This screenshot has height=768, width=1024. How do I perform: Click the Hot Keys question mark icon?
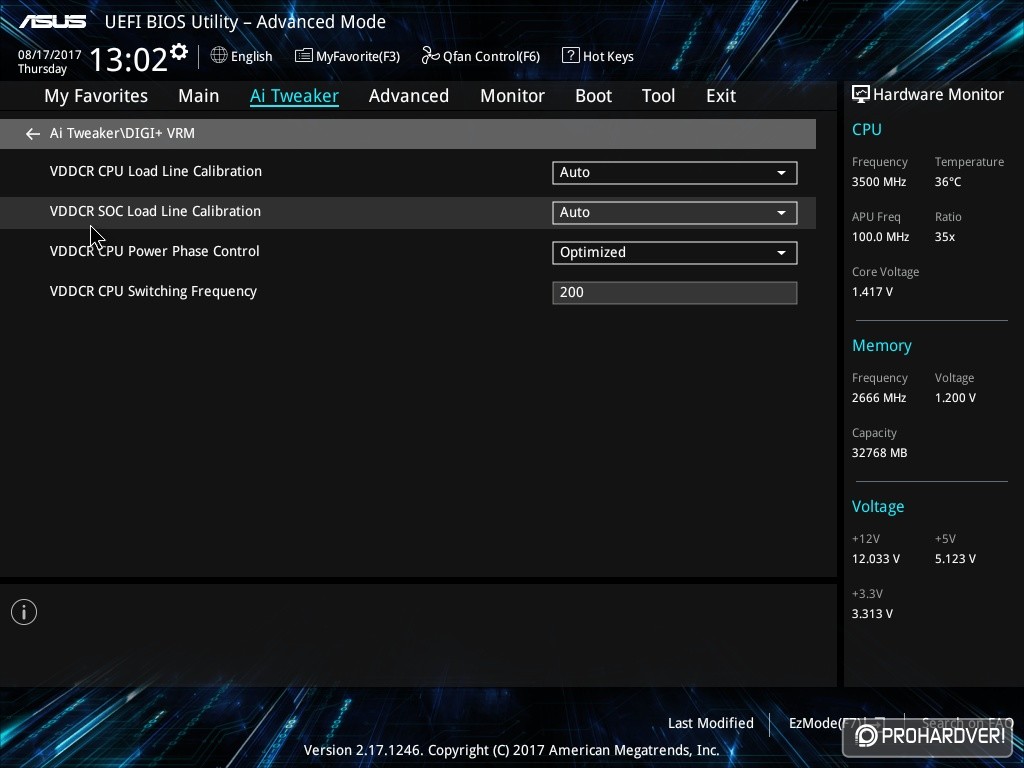[x=570, y=56]
